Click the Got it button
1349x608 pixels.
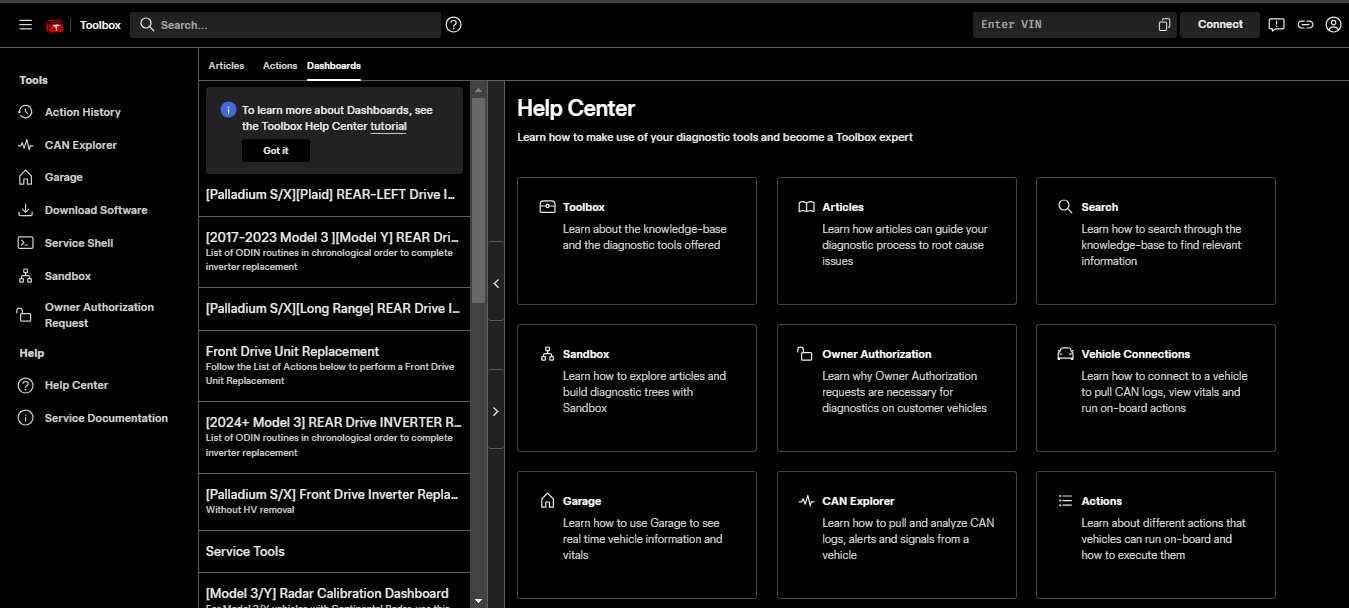click(276, 151)
